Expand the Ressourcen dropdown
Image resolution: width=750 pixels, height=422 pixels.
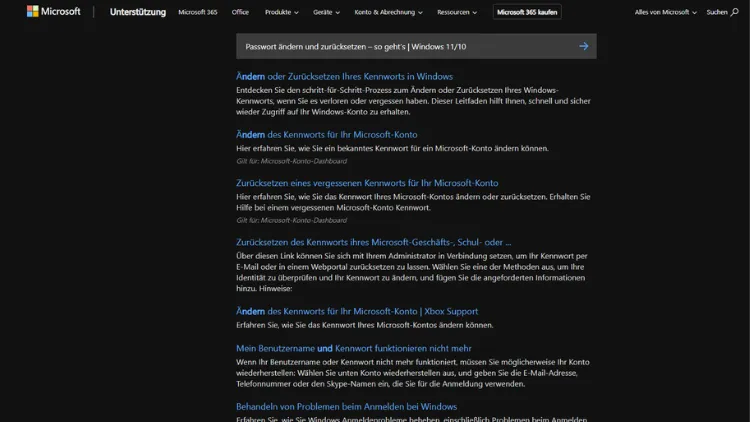pos(457,12)
